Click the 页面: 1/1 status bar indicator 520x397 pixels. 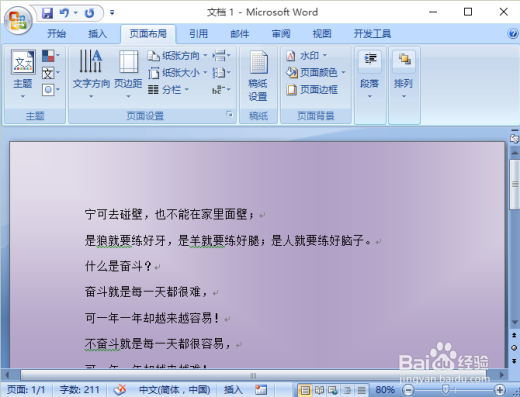pos(26,389)
